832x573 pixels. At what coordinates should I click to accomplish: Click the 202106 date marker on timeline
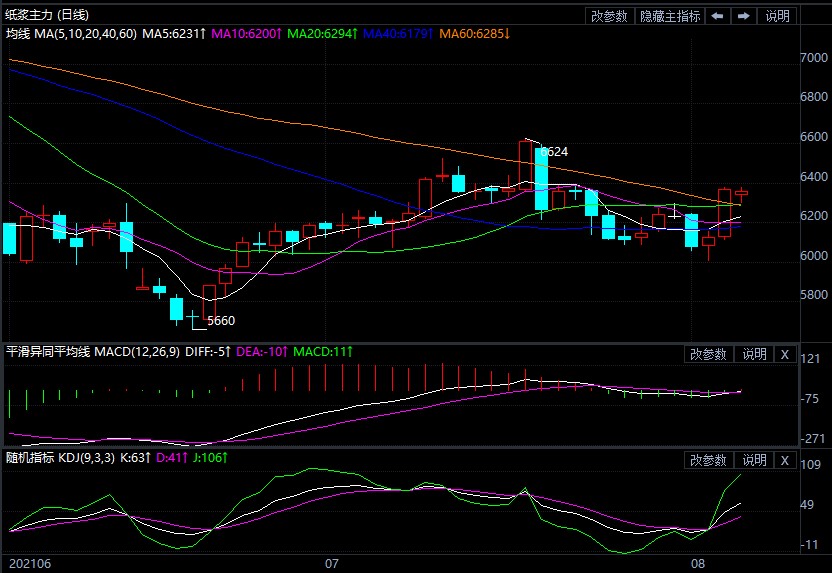tap(30, 563)
